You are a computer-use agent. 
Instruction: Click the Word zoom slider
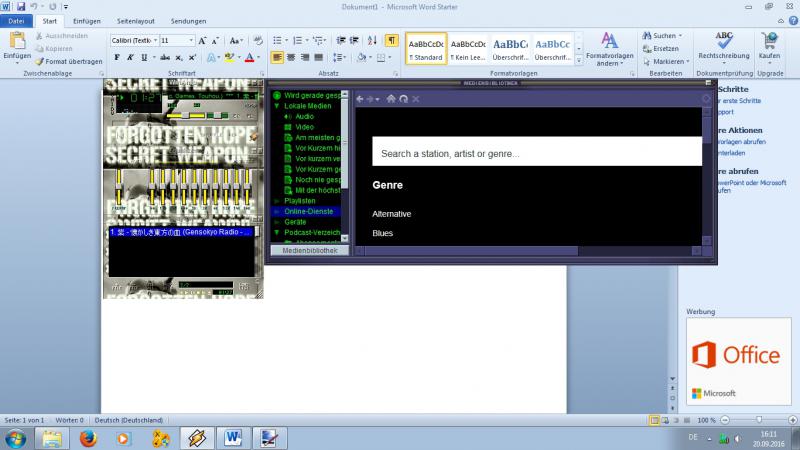(x=759, y=420)
